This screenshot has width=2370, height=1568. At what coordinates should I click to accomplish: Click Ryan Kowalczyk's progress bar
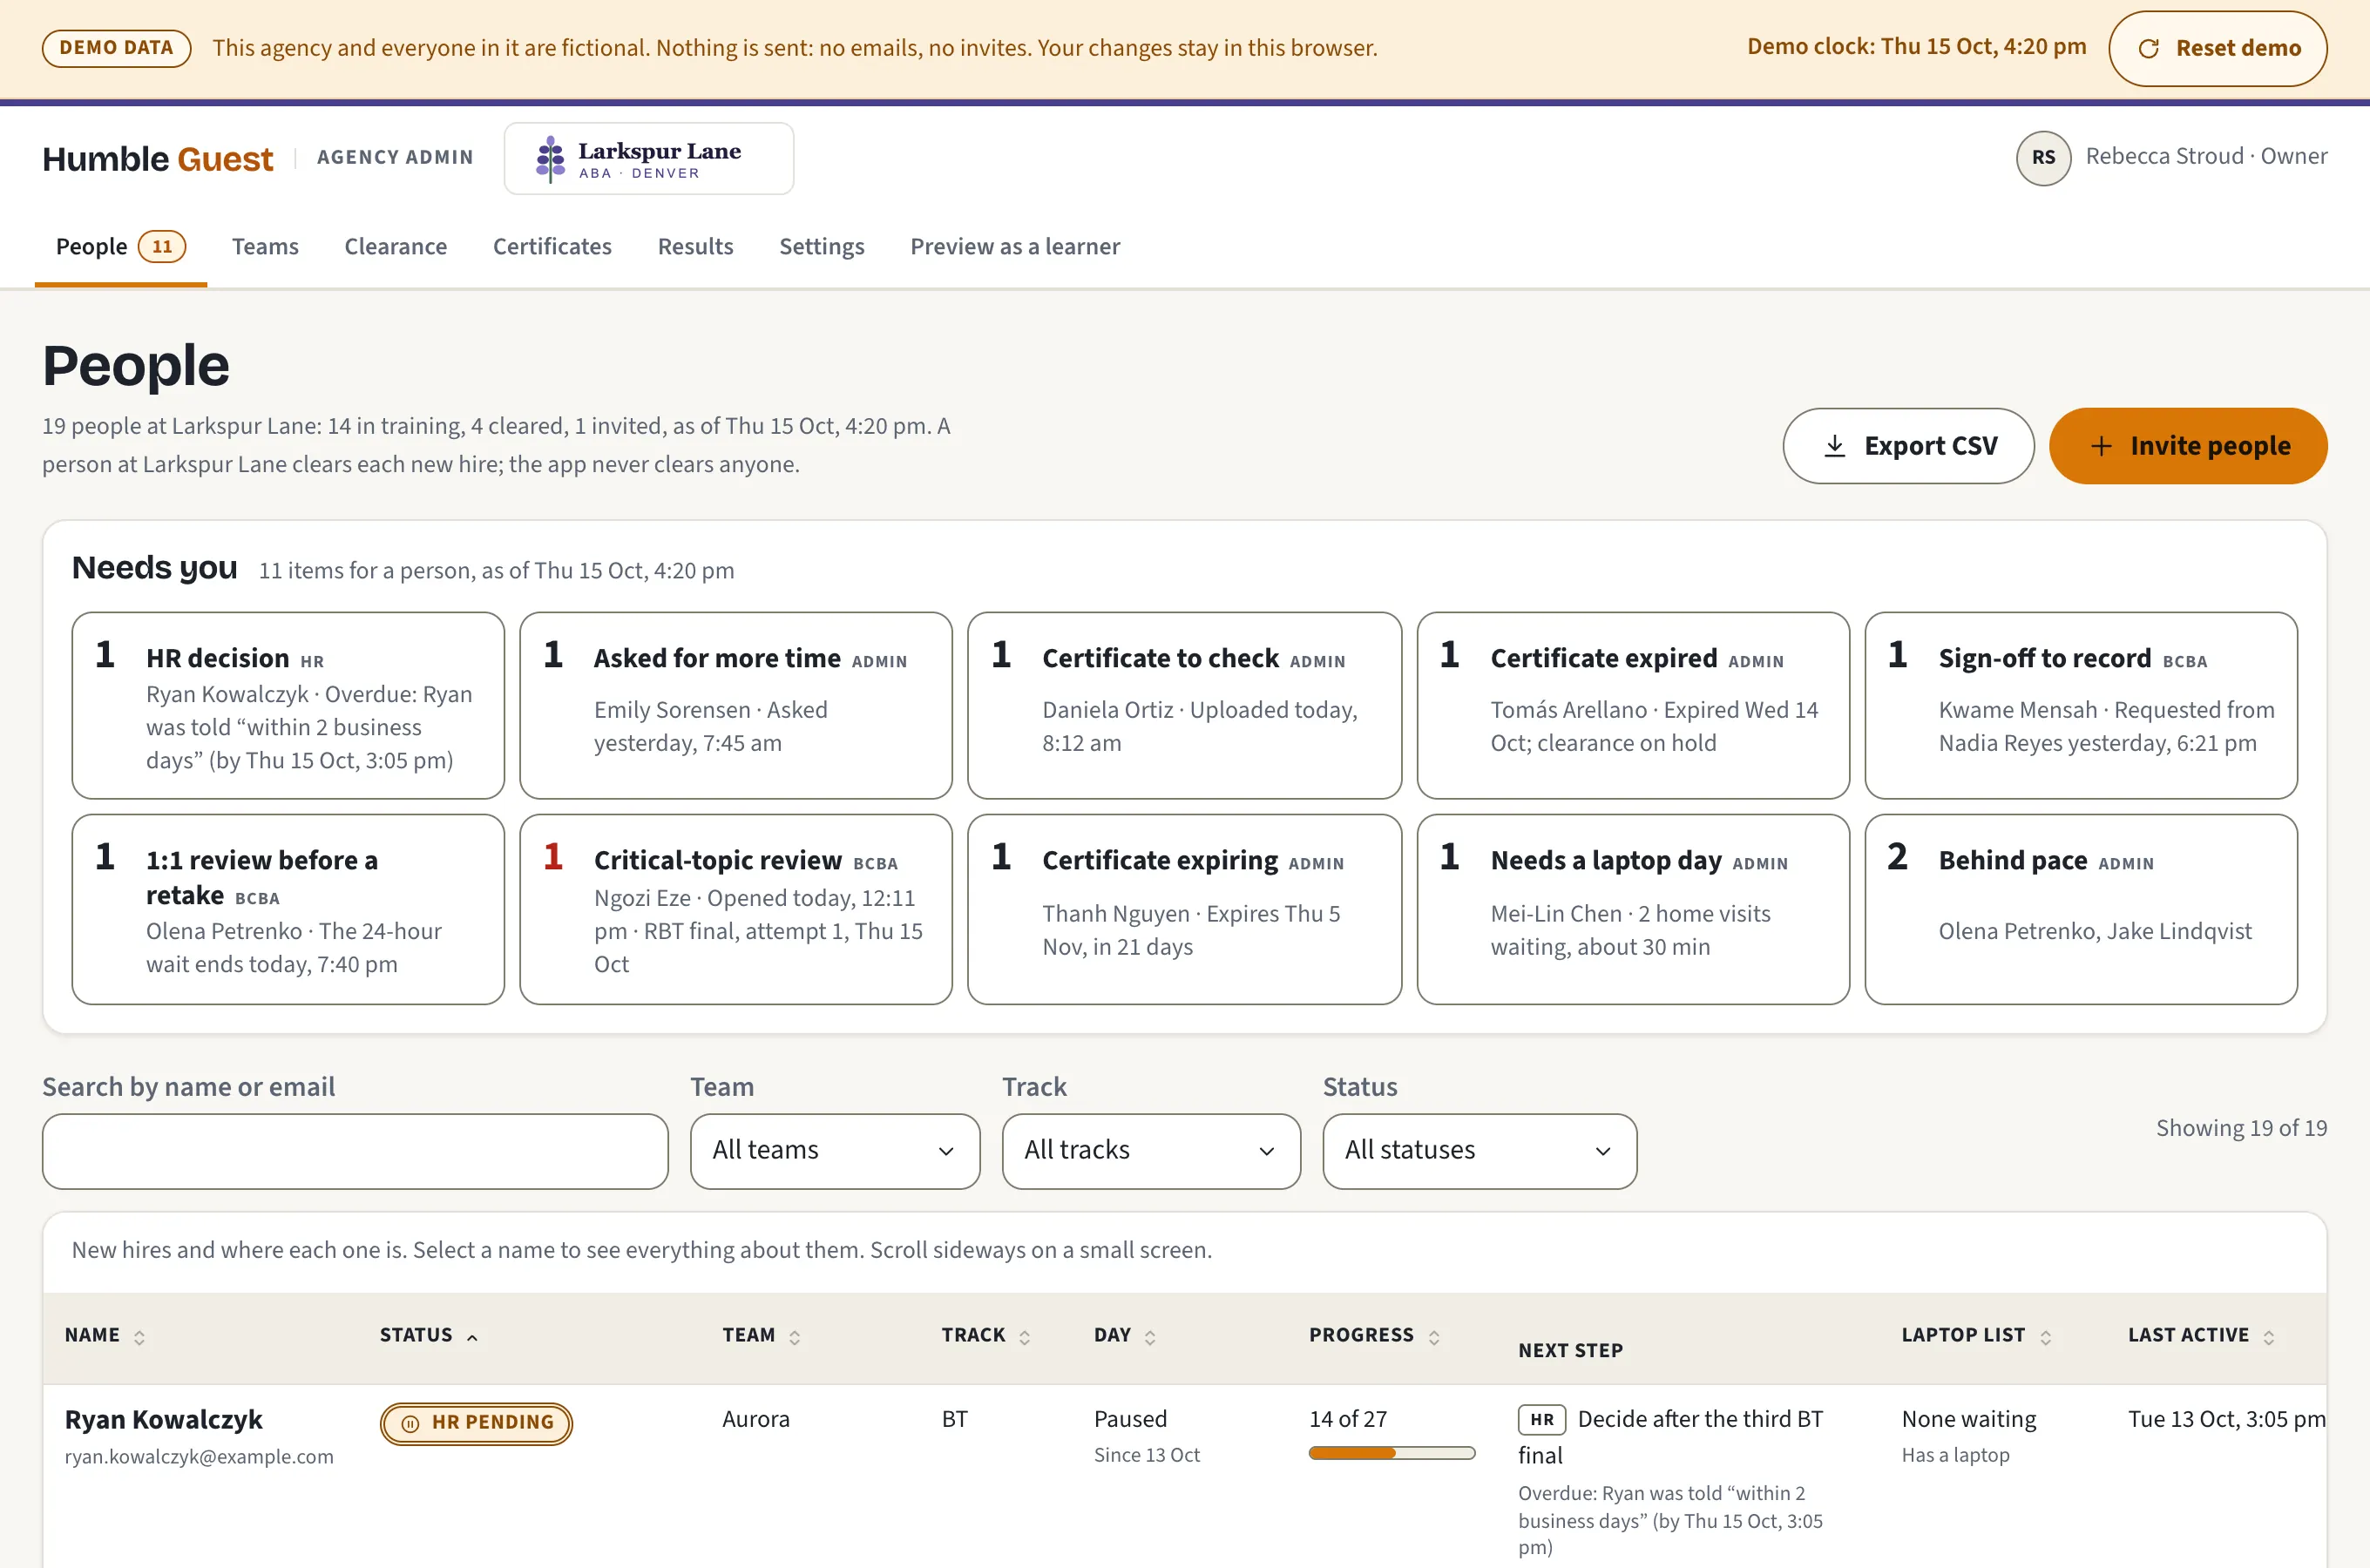coord(1391,1453)
